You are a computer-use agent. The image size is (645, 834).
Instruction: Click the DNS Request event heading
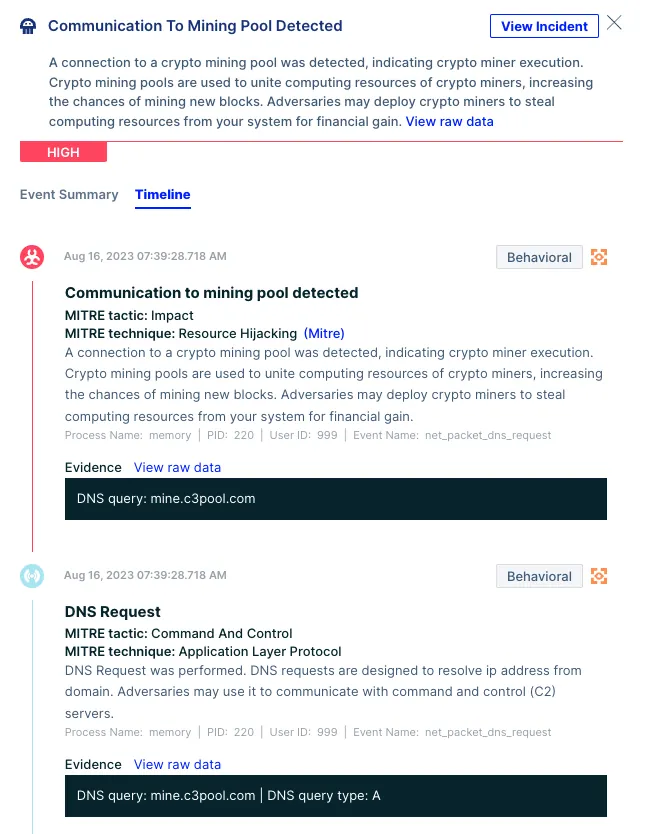[113, 612]
